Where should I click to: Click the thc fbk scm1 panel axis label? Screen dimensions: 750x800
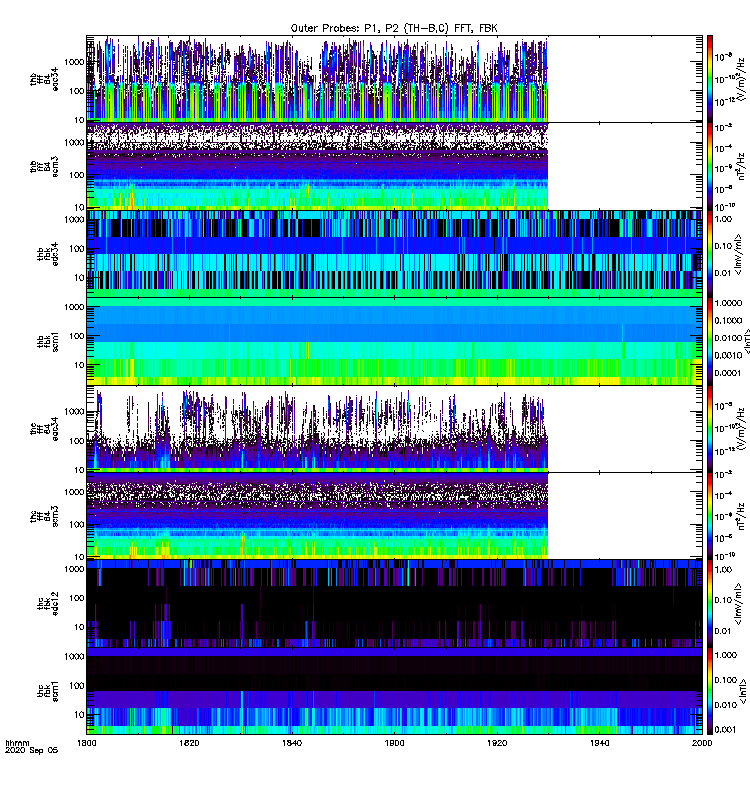[x=48, y=691]
